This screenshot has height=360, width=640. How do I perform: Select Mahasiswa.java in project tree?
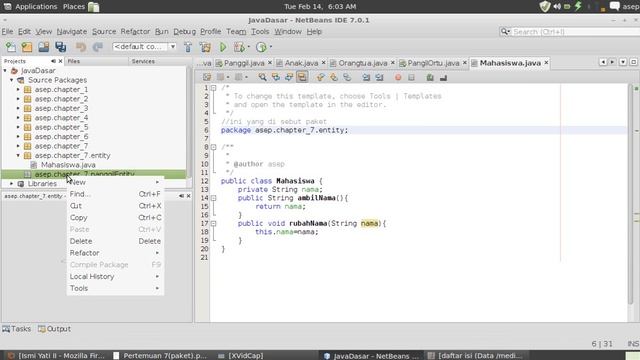coord(68,165)
